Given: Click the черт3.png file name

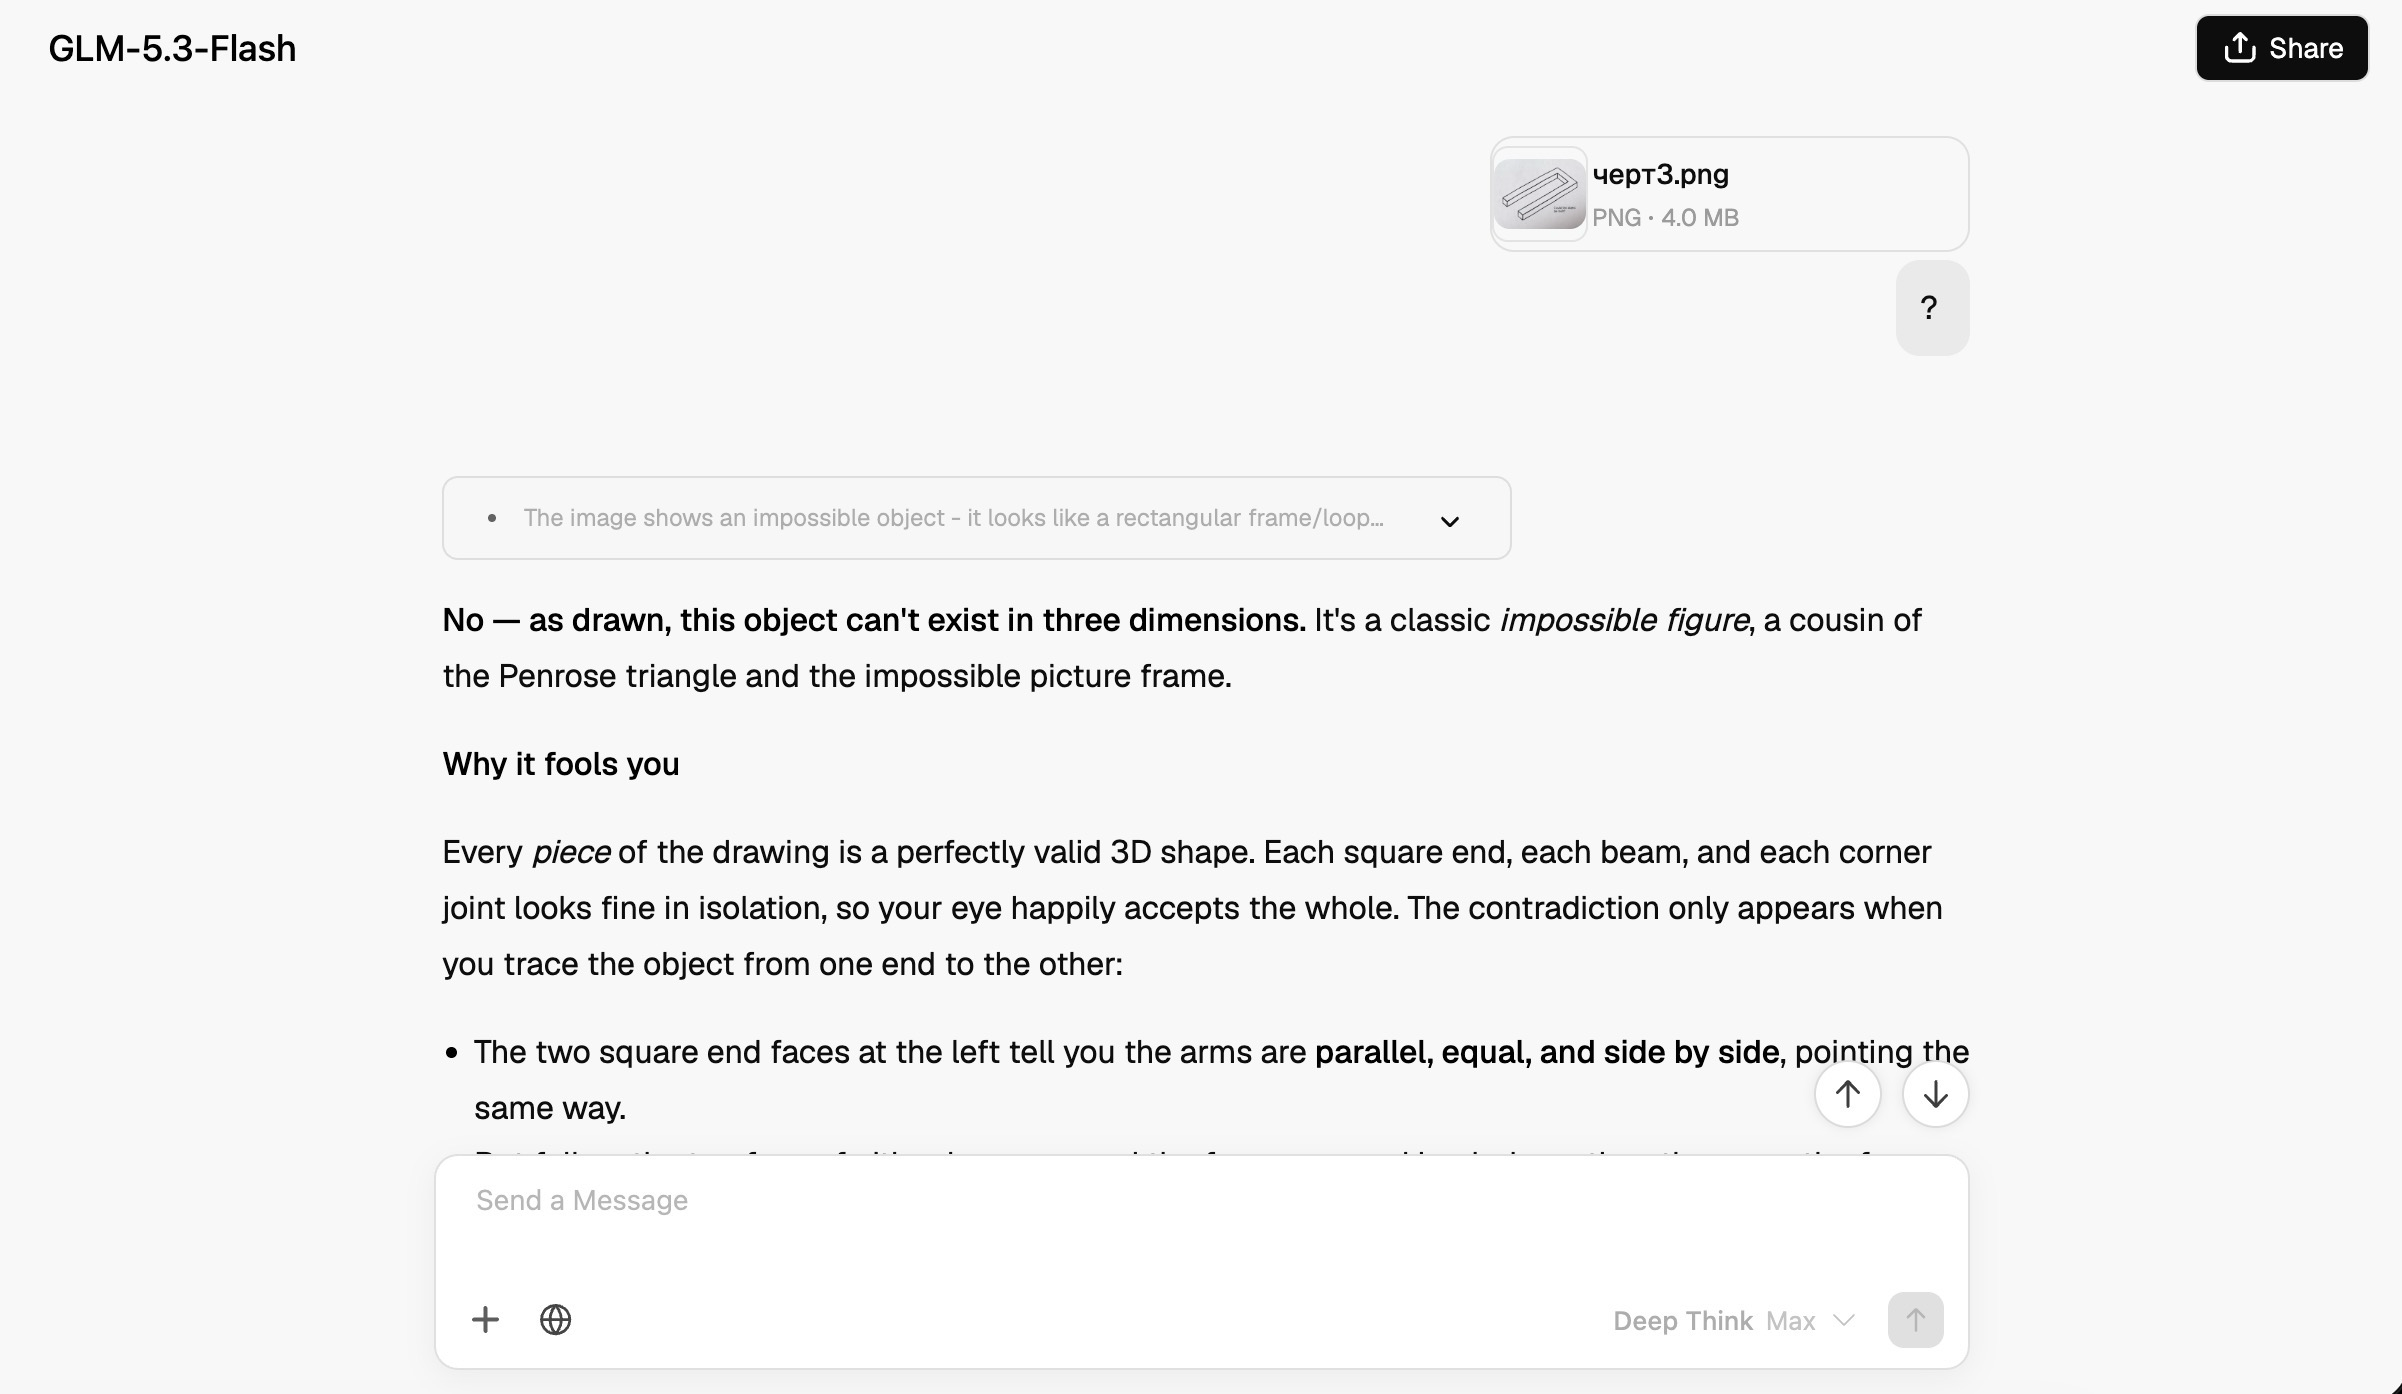Looking at the screenshot, I should point(1660,174).
